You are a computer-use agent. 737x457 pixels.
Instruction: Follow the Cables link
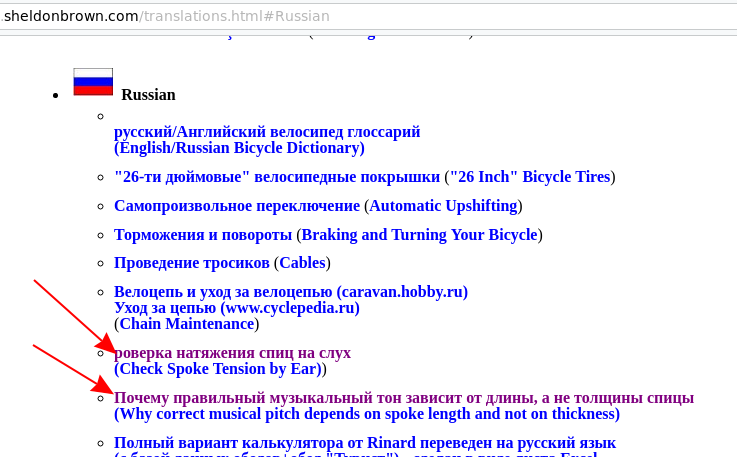302,263
